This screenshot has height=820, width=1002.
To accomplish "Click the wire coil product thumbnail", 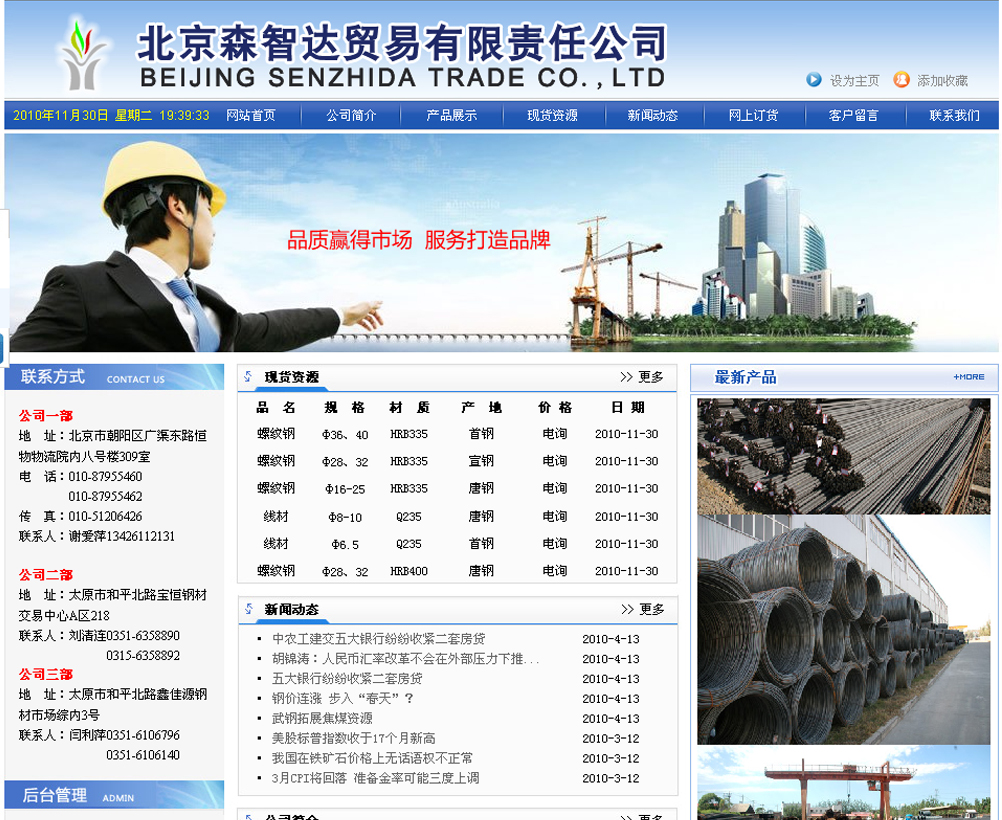I will click(843, 630).
